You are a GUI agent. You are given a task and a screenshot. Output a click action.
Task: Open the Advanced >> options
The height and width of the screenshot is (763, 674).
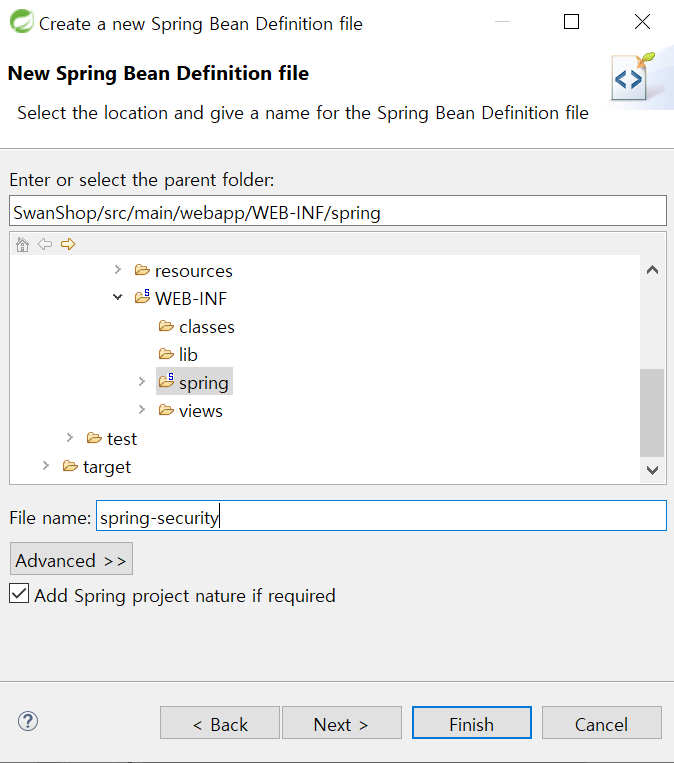(x=71, y=559)
